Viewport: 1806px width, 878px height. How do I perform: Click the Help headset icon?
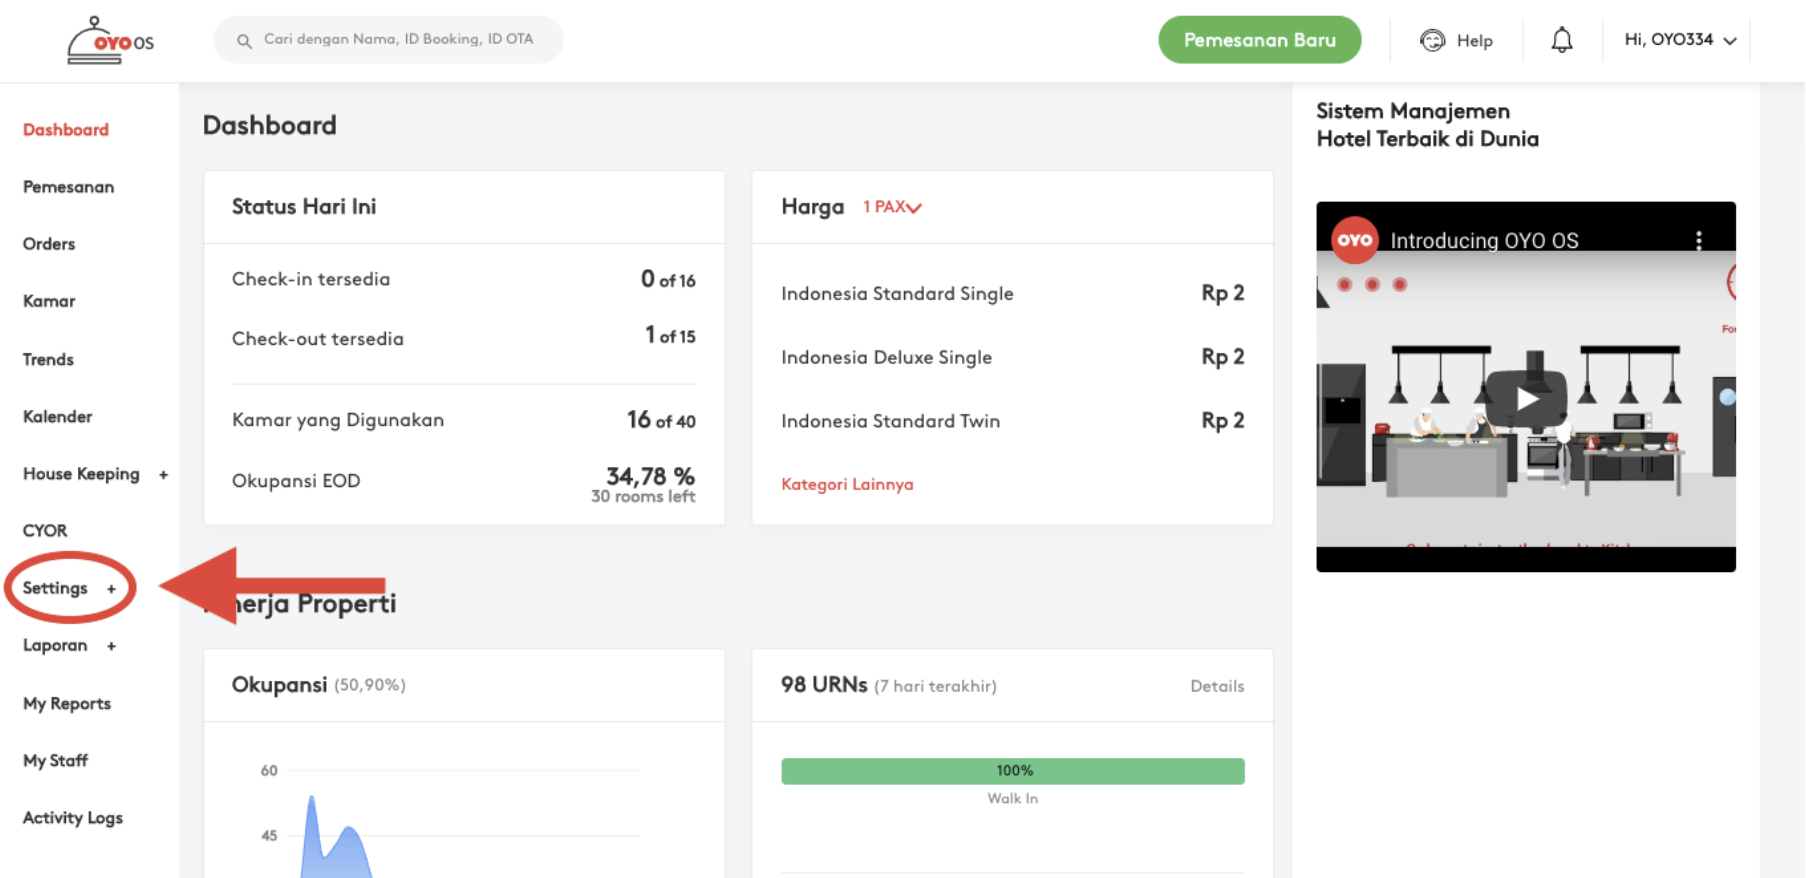coord(1433,40)
